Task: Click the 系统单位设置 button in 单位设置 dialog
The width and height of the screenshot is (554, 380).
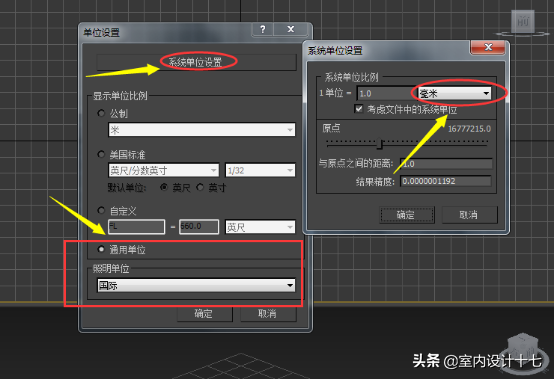Action: coord(196,62)
